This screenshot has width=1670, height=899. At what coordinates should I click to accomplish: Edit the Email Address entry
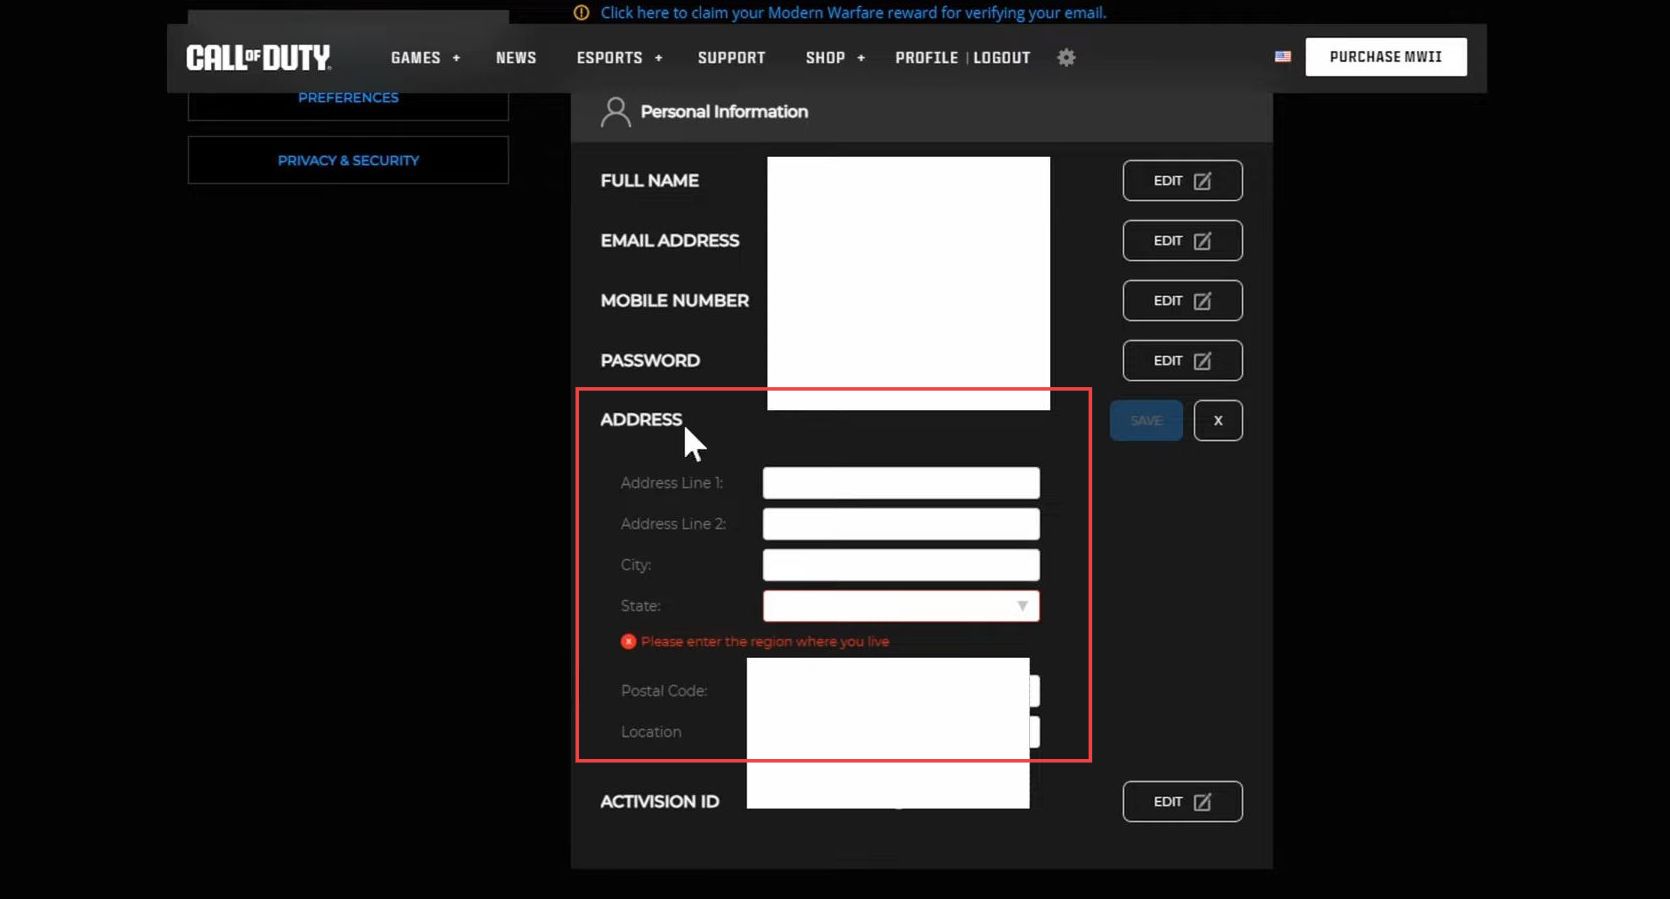[x=1182, y=241]
